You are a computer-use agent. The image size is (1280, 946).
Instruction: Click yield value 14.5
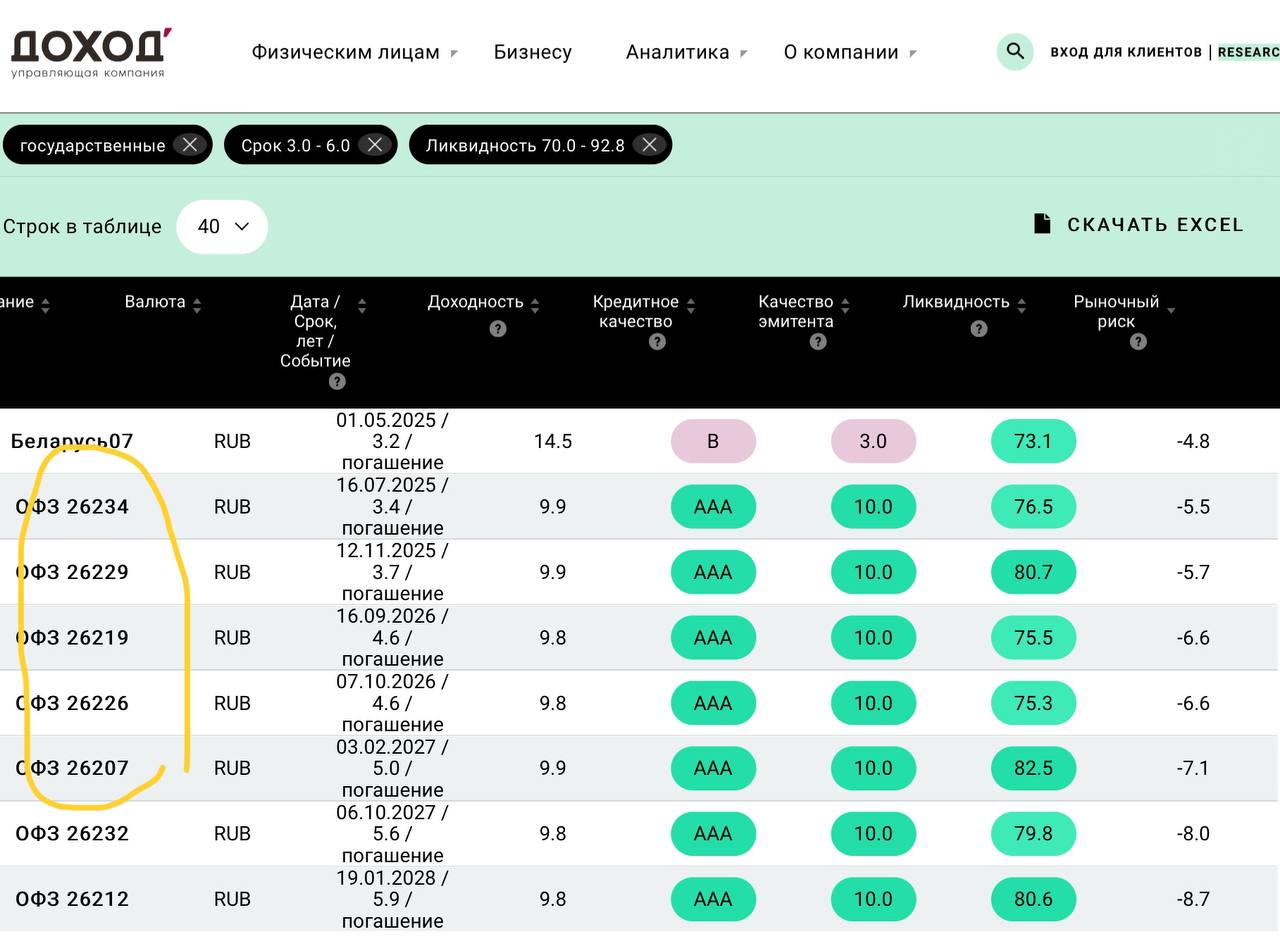pos(553,441)
